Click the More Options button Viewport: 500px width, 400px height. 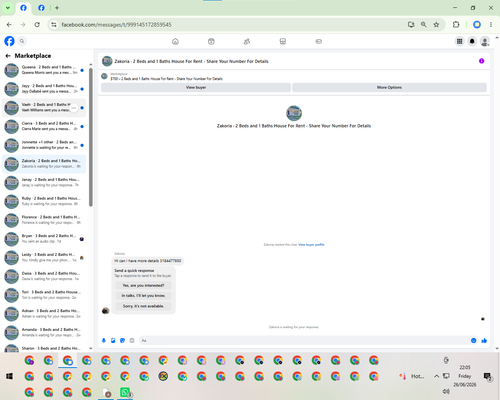tap(389, 87)
